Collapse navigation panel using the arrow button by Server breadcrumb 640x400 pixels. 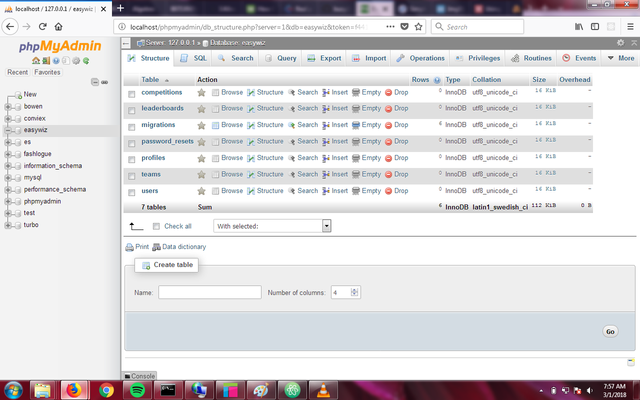[126, 43]
